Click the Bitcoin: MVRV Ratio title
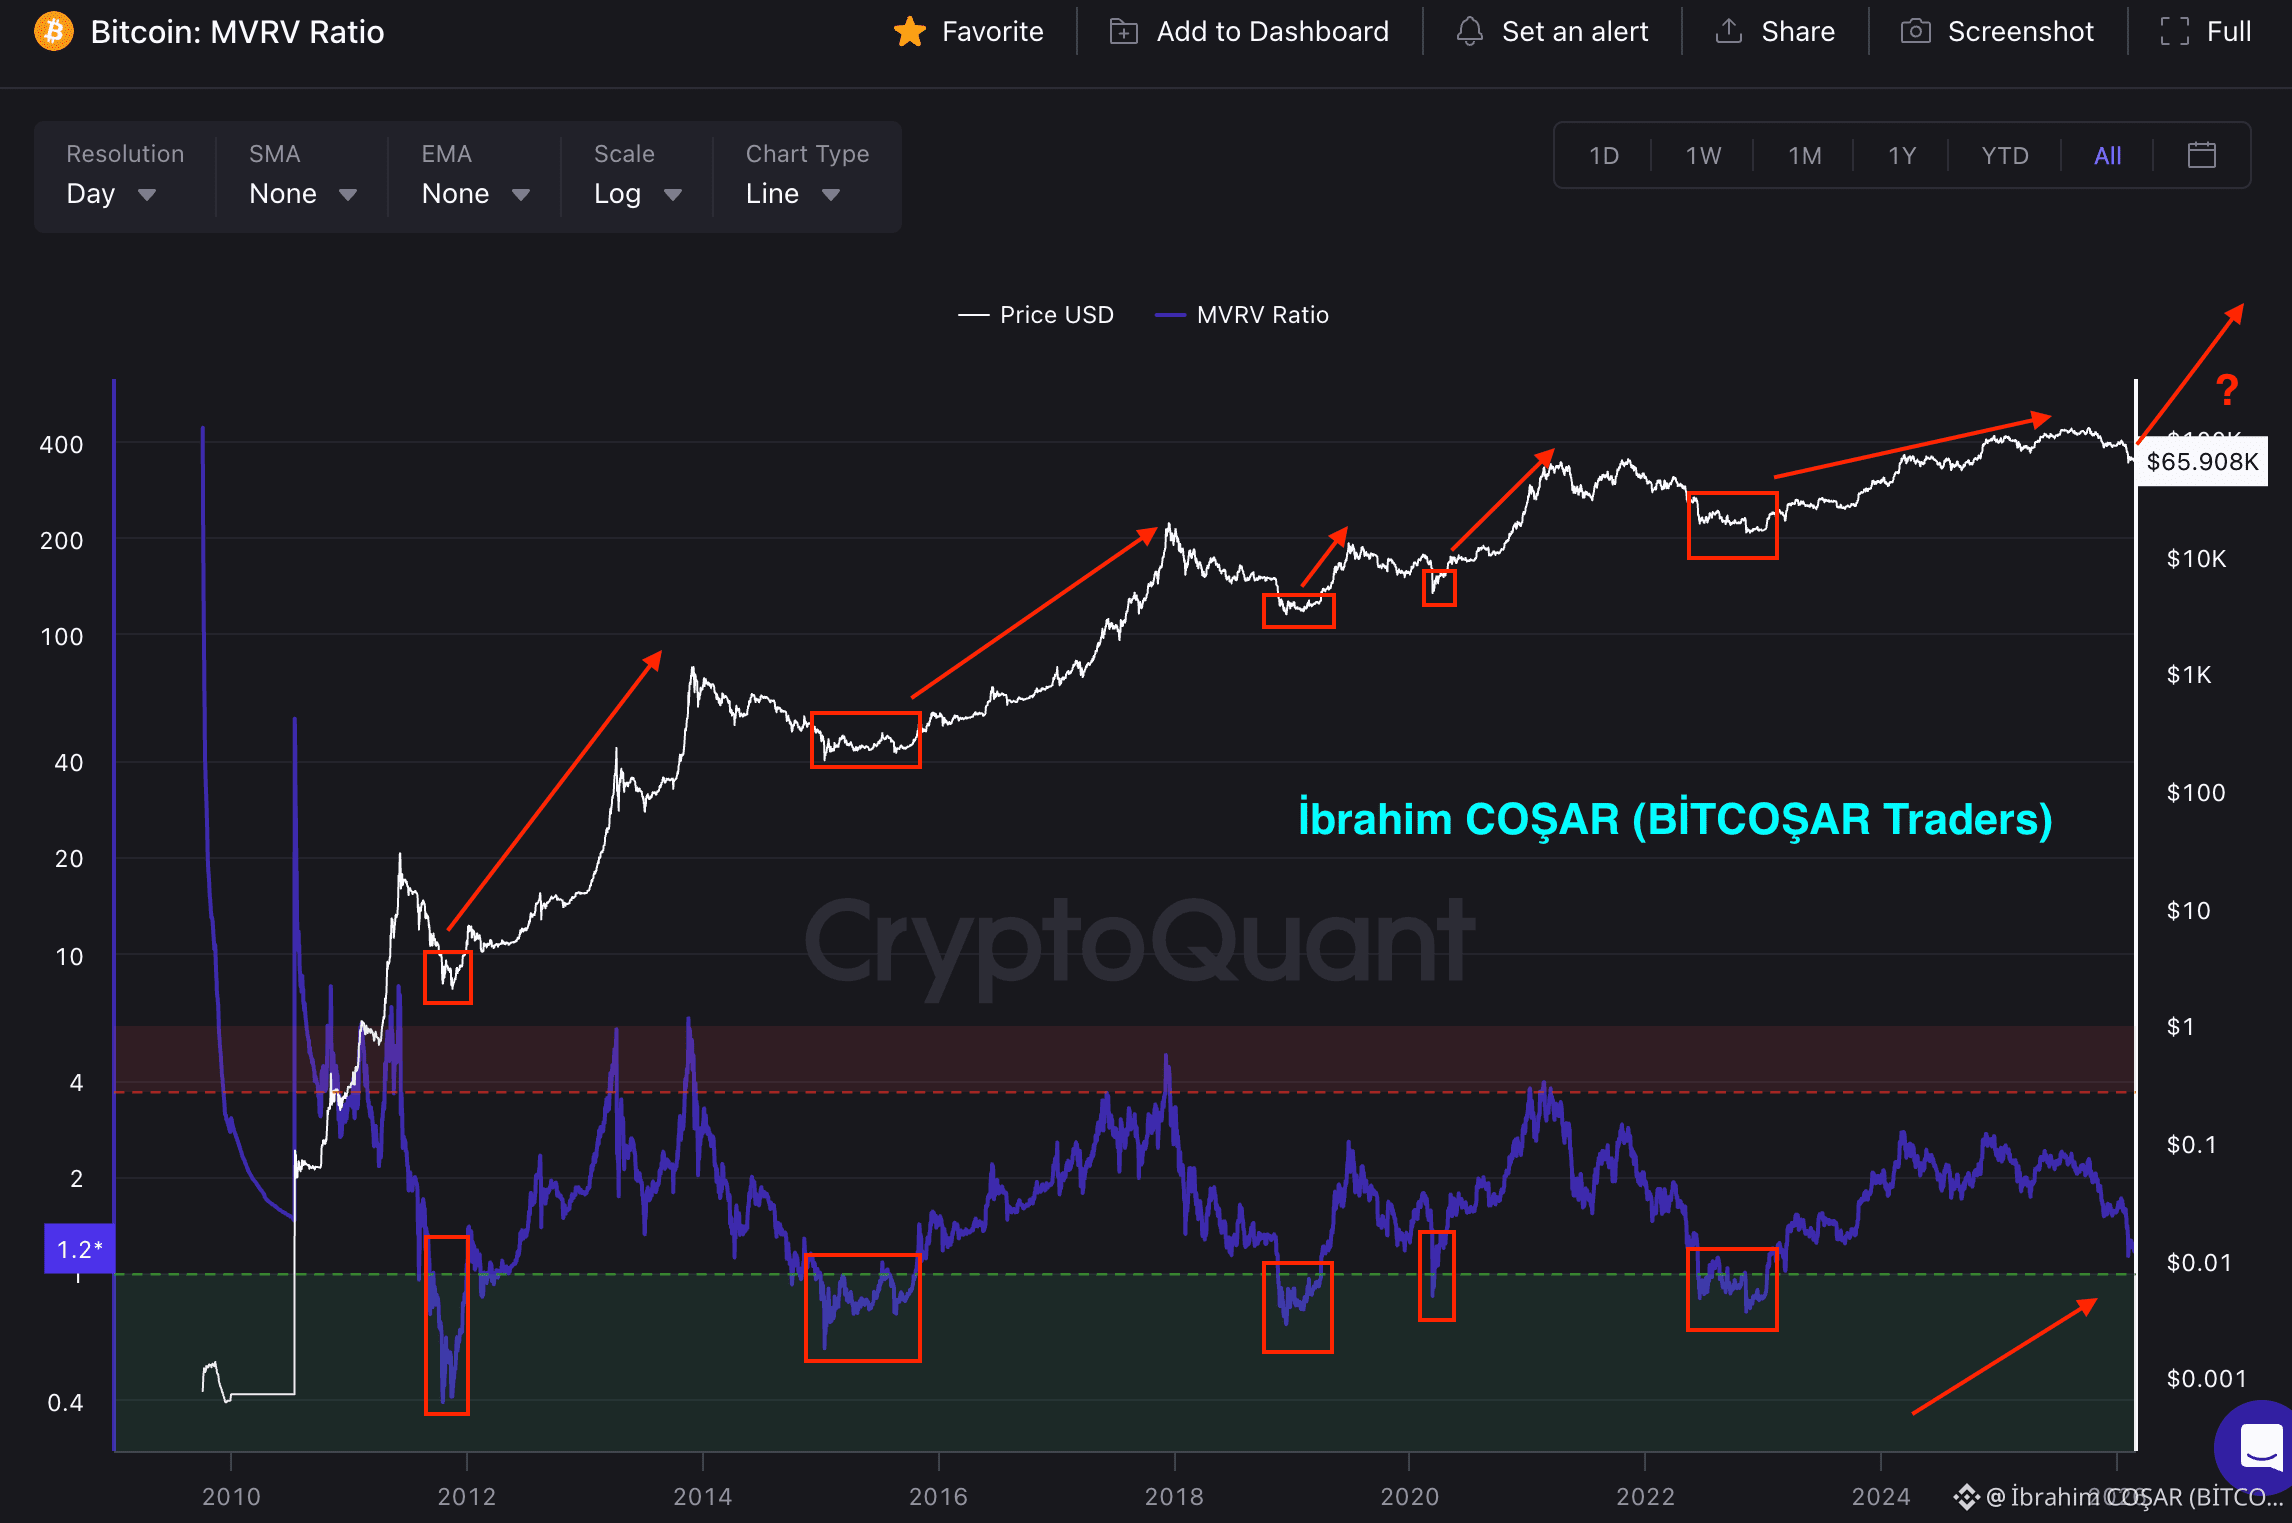2292x1523 pixels. point(237,32)
